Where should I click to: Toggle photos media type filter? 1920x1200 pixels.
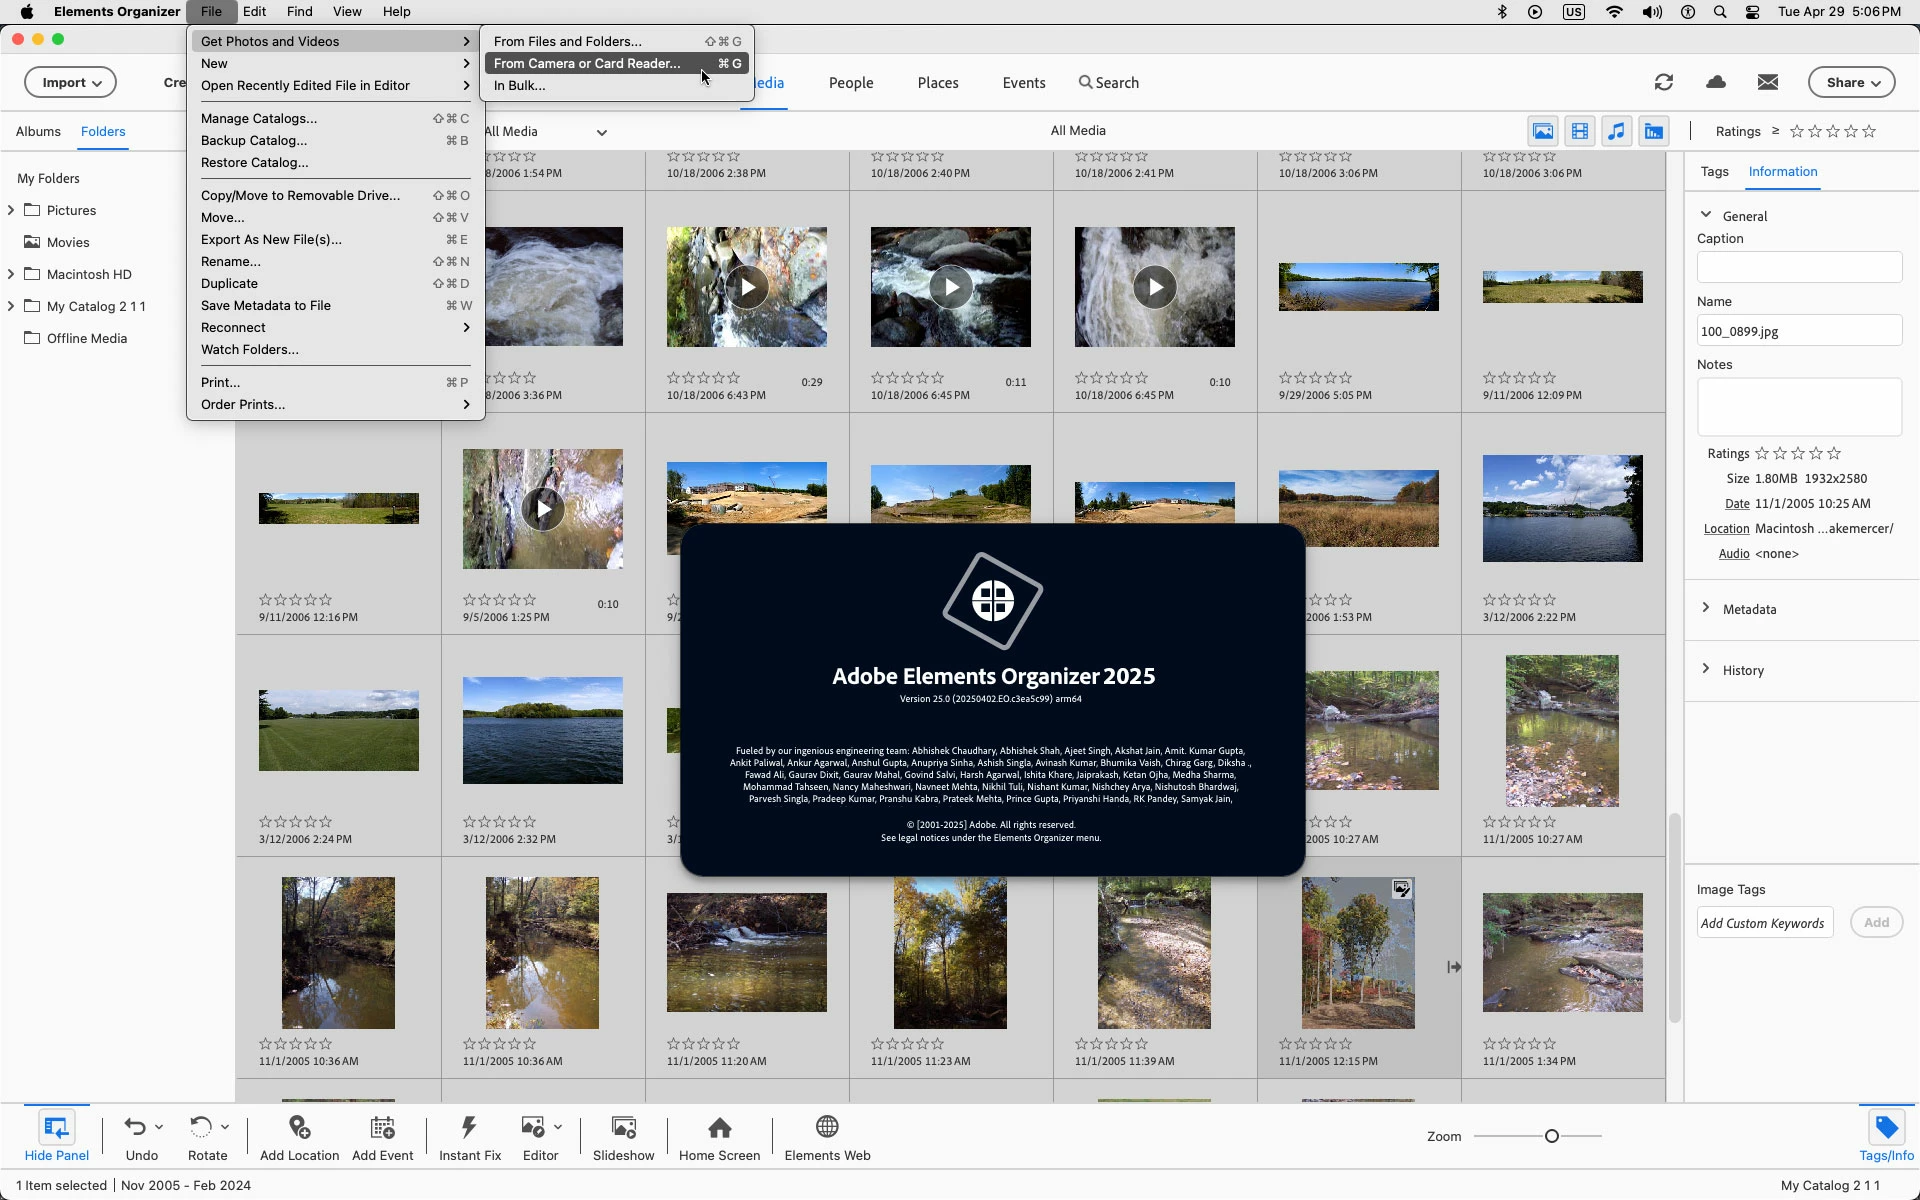coord(1543,131)
